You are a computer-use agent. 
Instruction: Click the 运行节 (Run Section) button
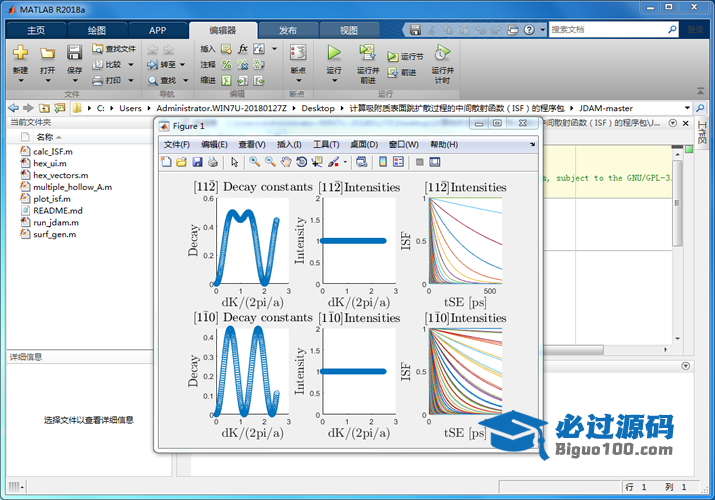point(405,57)
